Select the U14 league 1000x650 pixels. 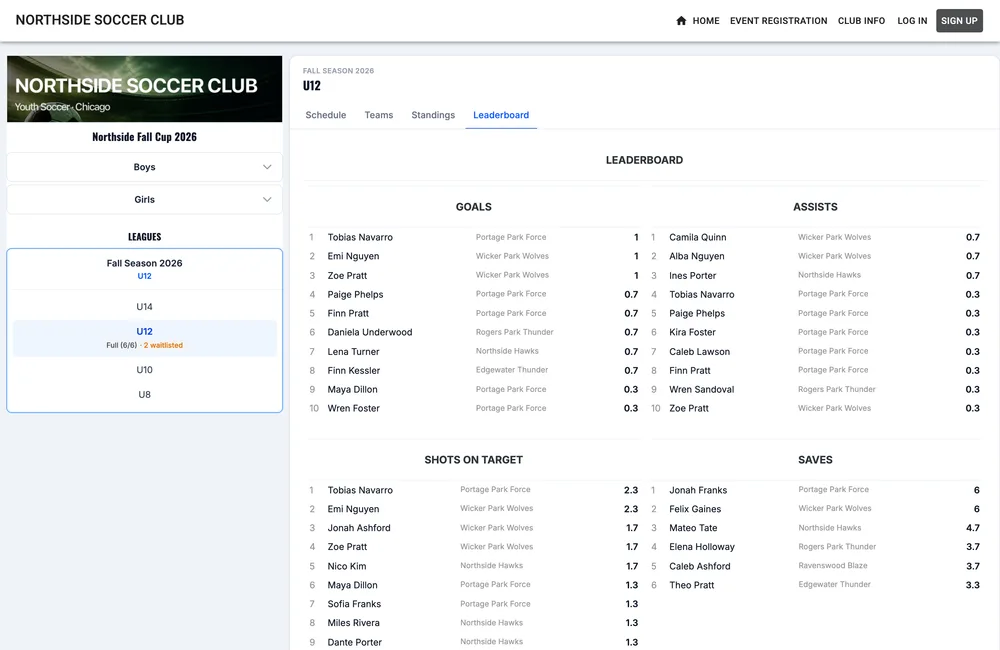(x=145, y=307)
